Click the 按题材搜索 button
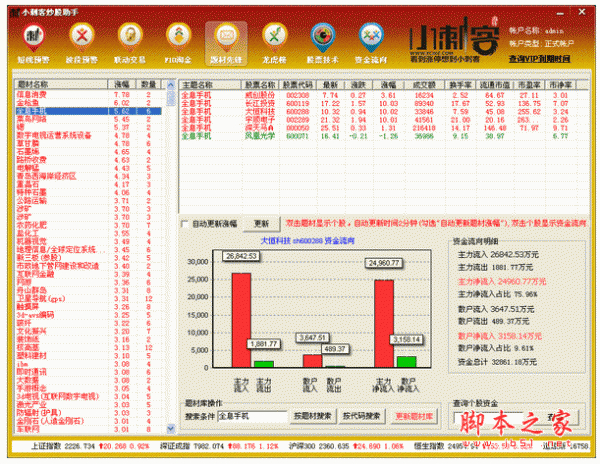 [x=313, y=416]
